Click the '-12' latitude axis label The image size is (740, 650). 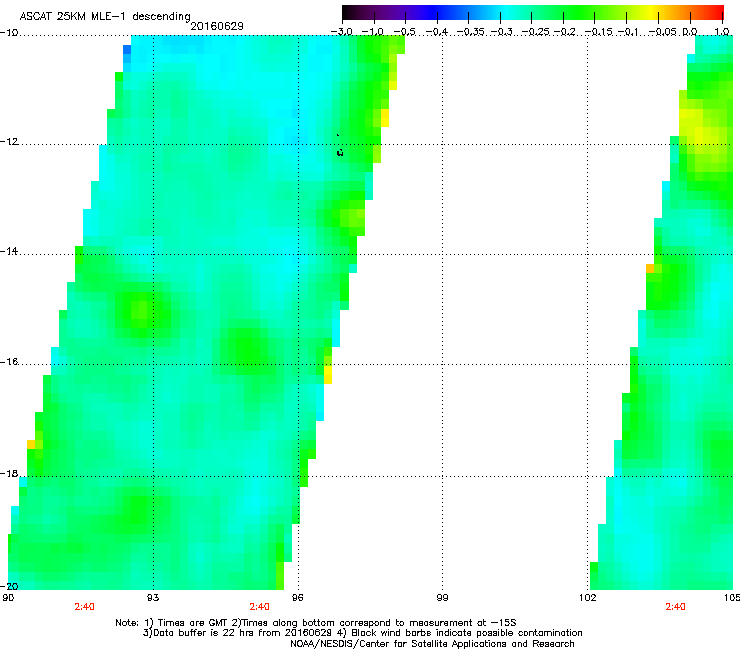[x=8, y=142]
